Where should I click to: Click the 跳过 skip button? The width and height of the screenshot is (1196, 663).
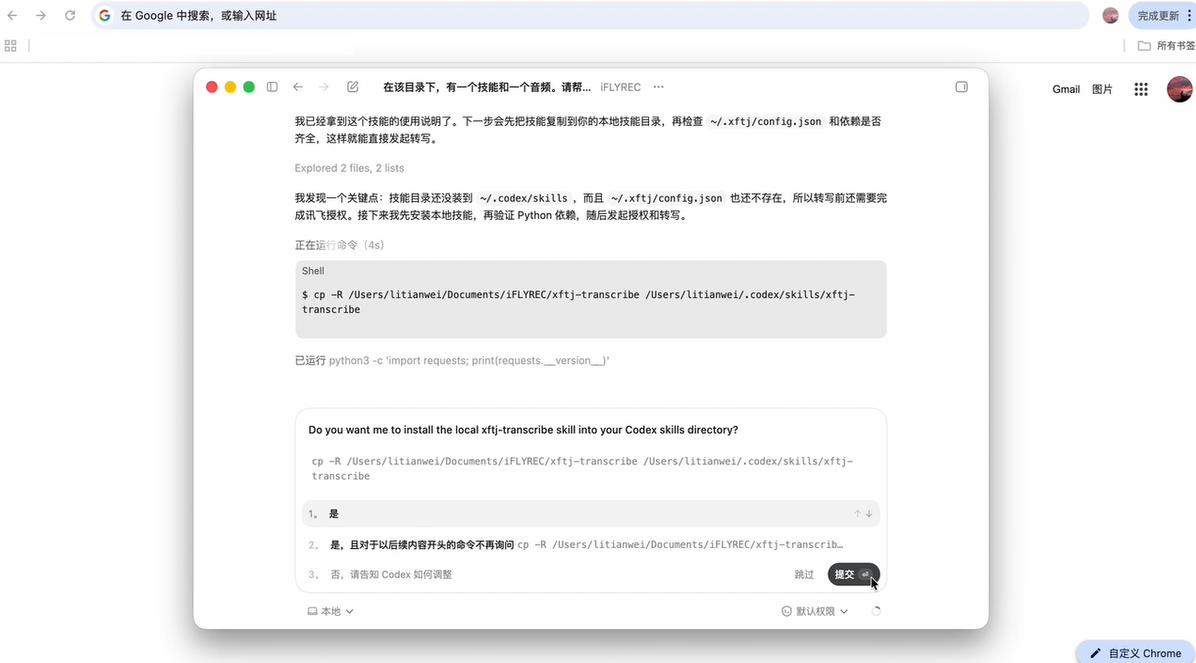(x=804, y=574)
